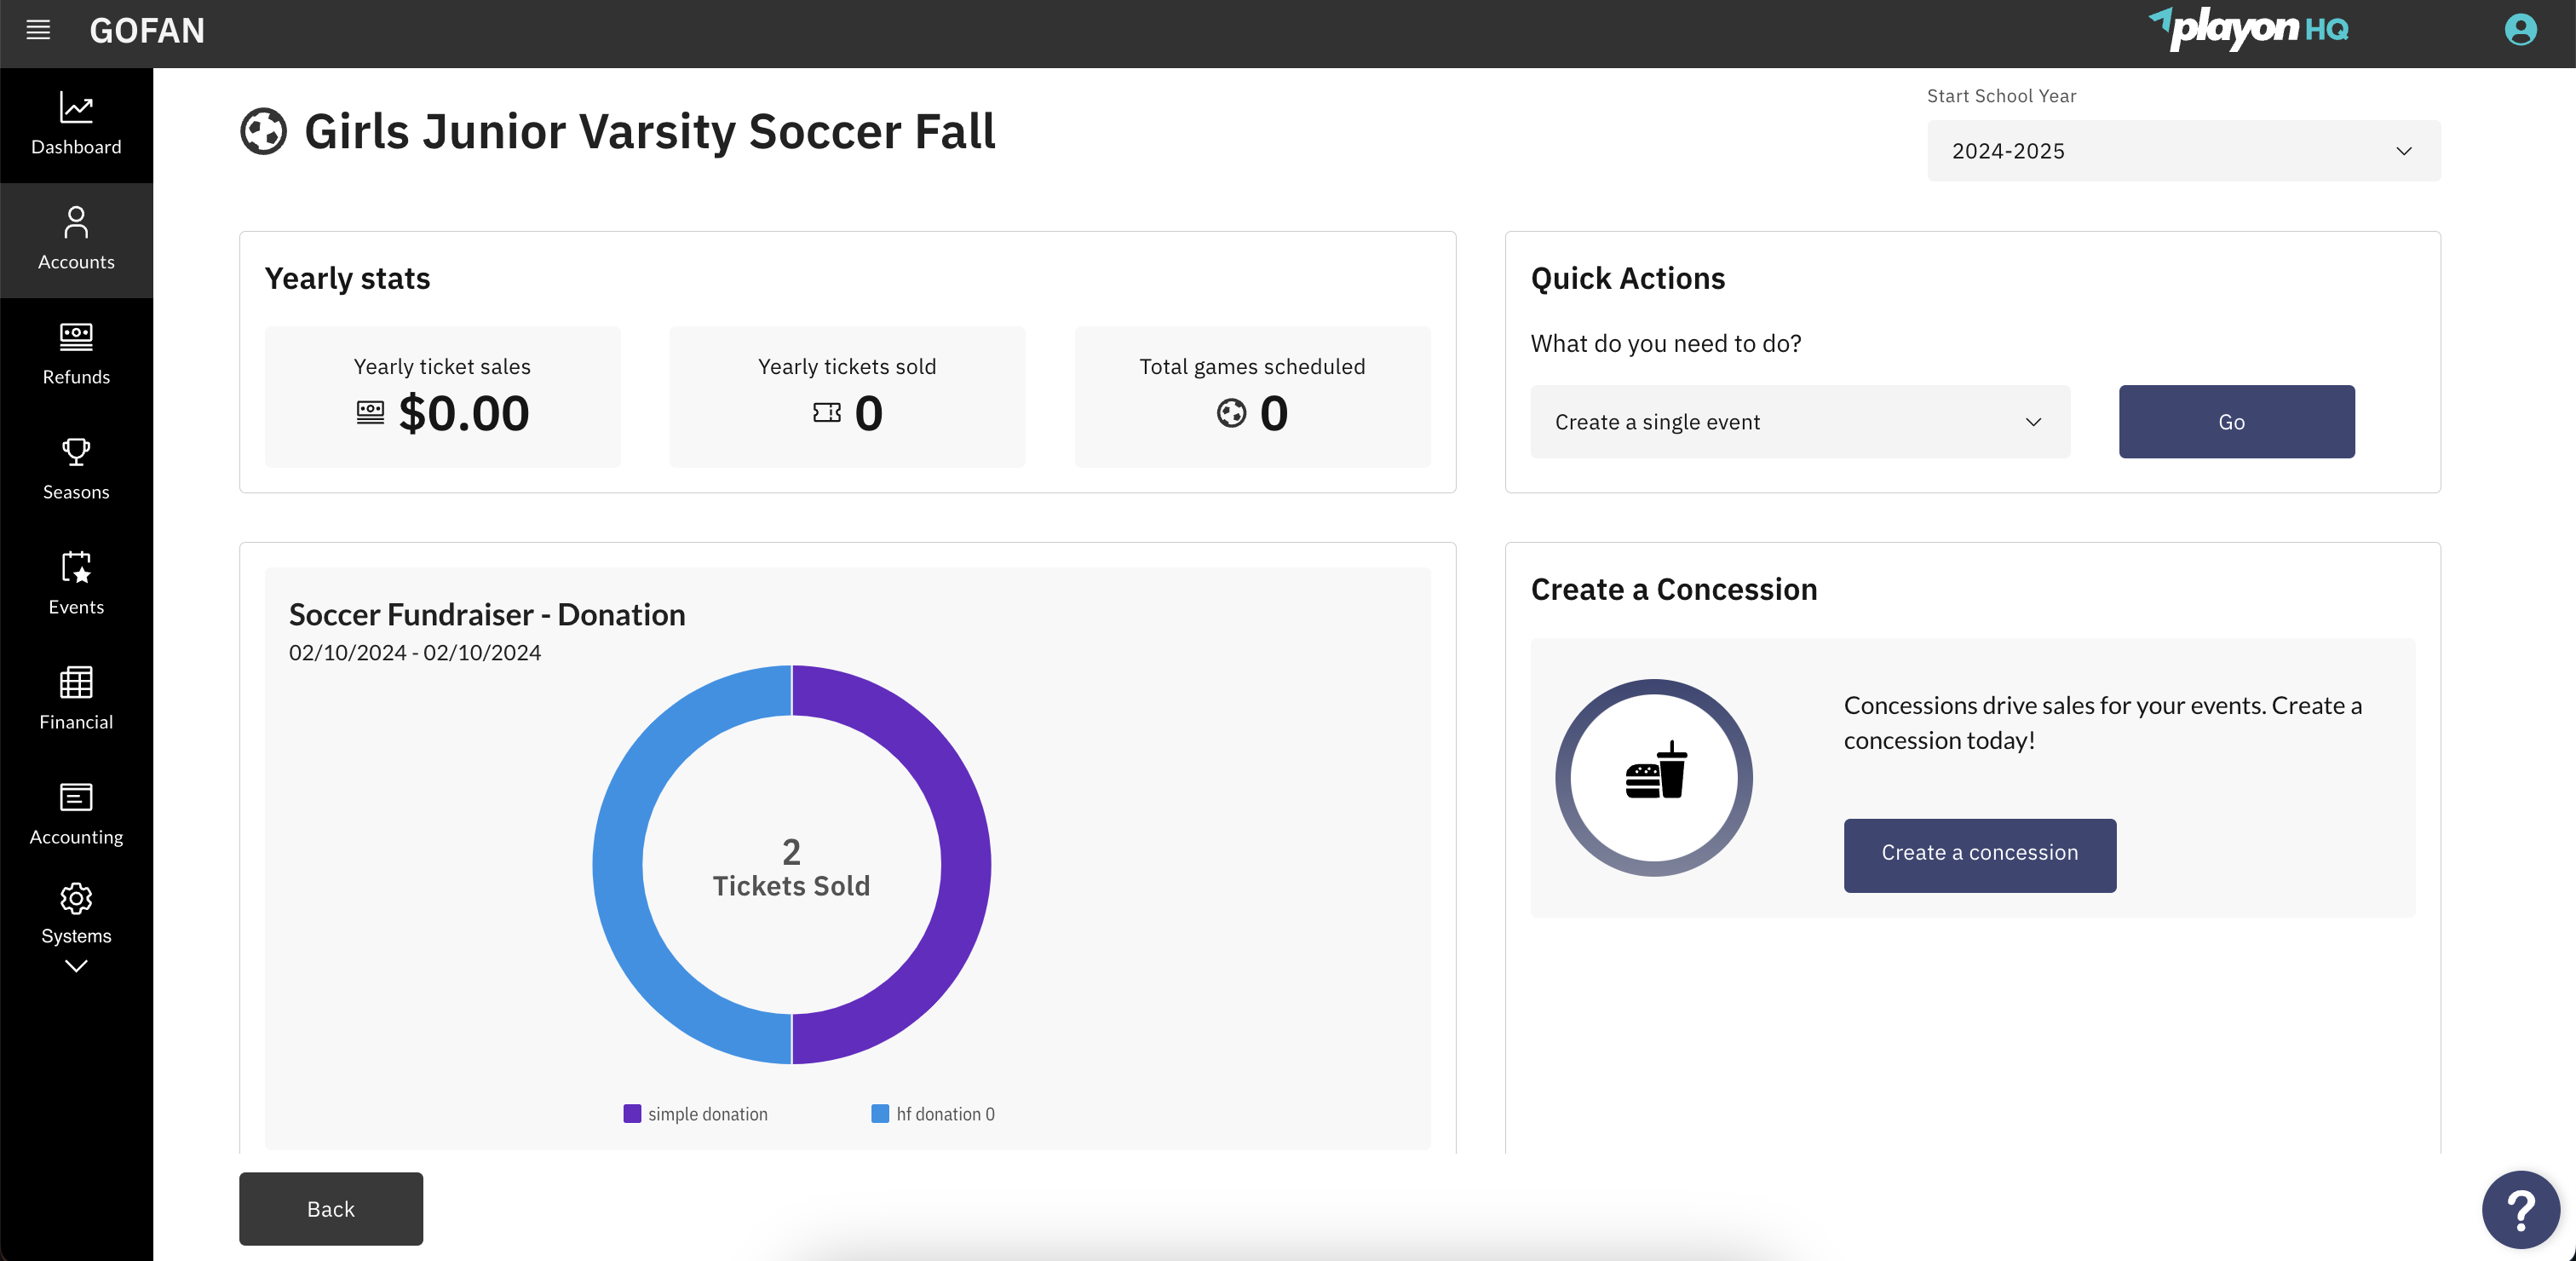Open the Accounting section
The image size is (2576, 1261).
coord(76,798)
